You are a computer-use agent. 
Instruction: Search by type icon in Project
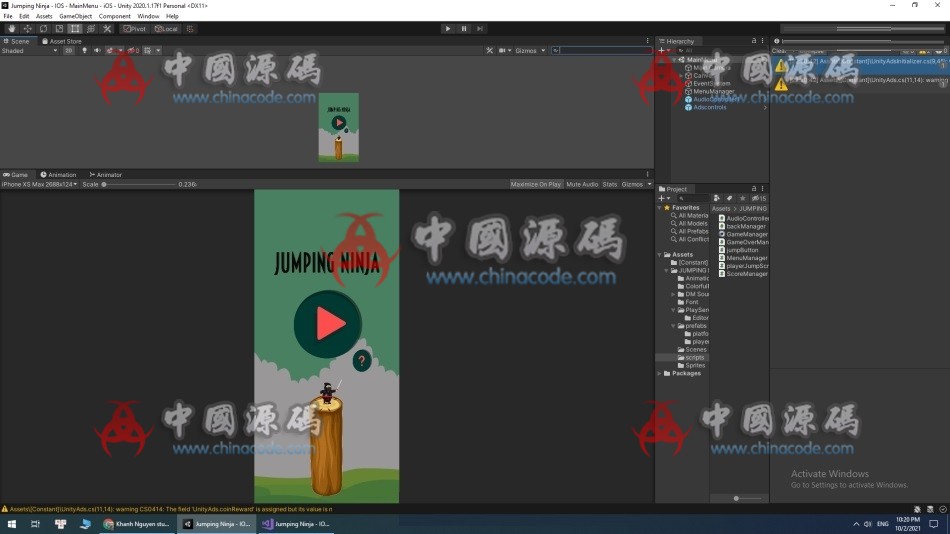(x=717, y=198)
